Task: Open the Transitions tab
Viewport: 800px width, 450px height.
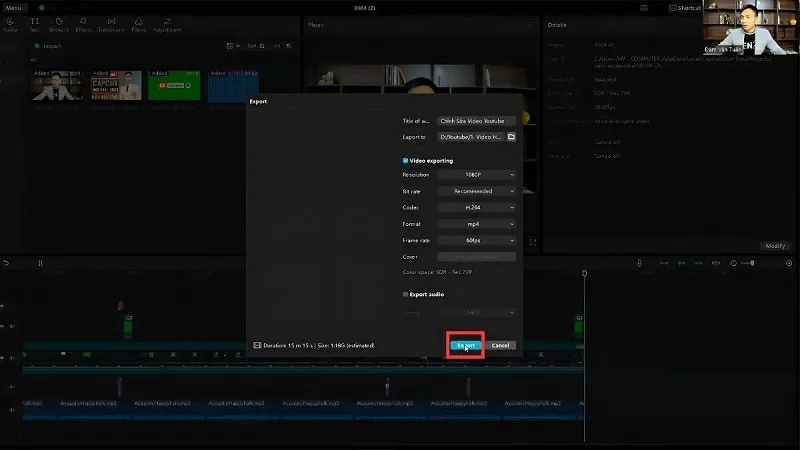Action: tap(111, 24)
